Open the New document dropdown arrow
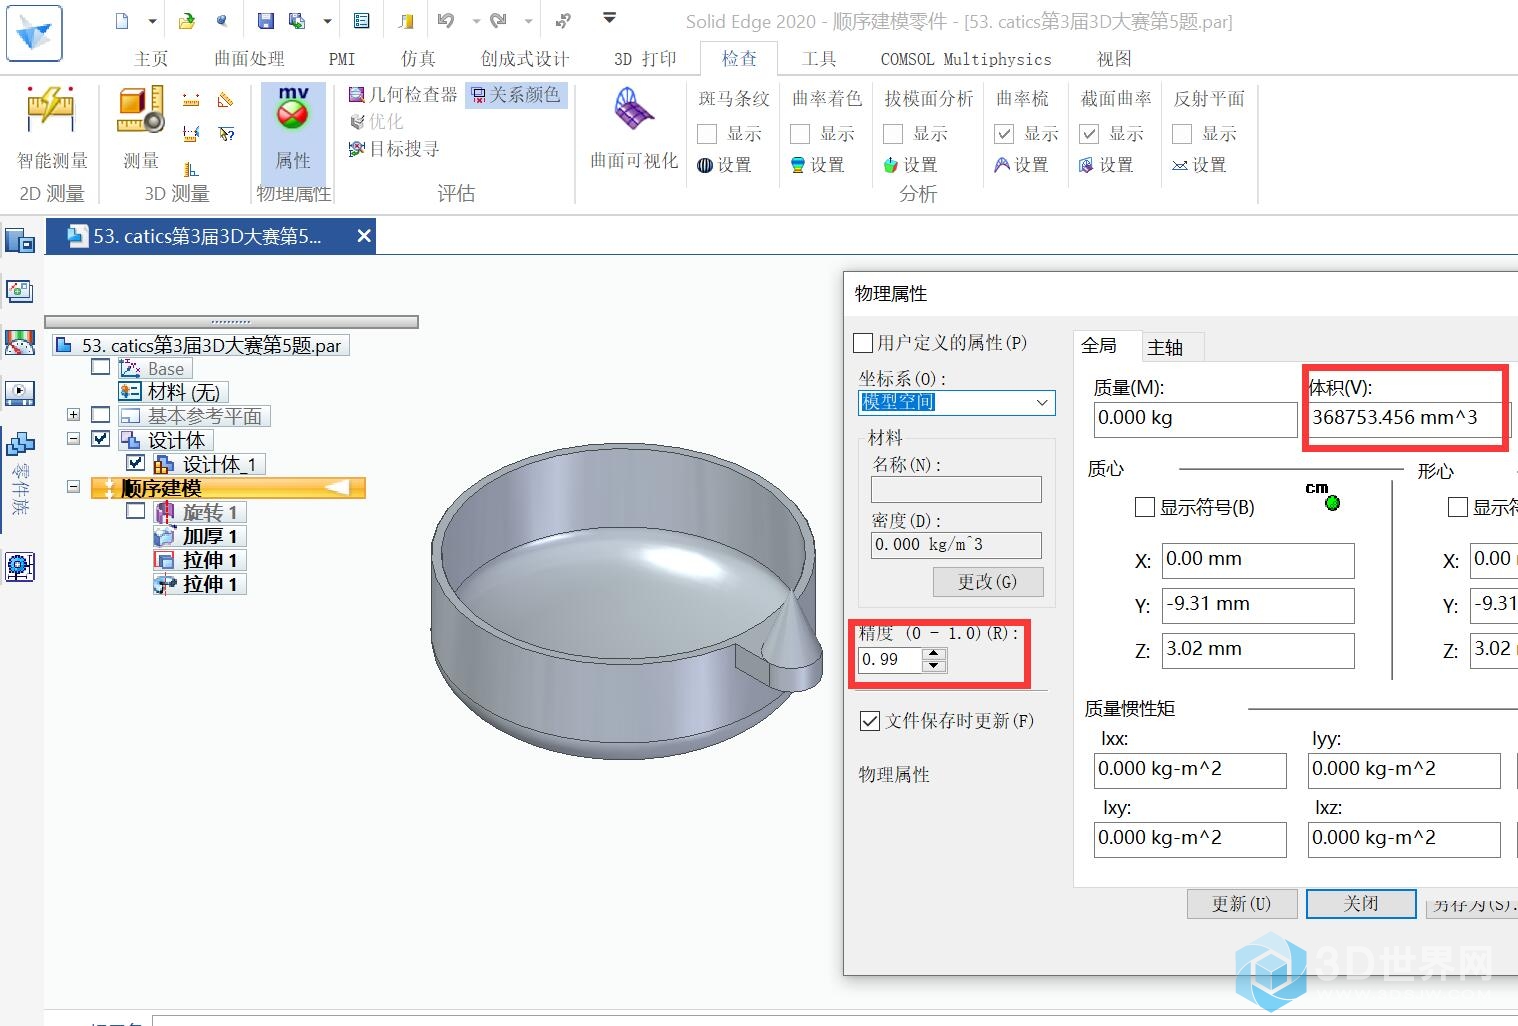Image resolution: width=1518 pixels, height=1026 pixels. point(152,20)
